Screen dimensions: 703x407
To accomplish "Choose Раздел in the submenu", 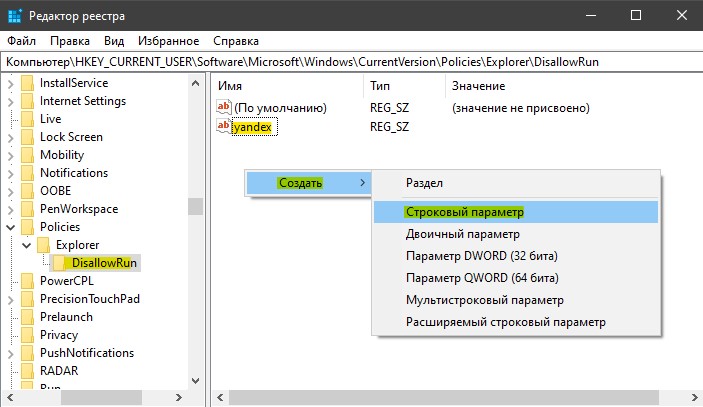I will (x=516, y=183).
